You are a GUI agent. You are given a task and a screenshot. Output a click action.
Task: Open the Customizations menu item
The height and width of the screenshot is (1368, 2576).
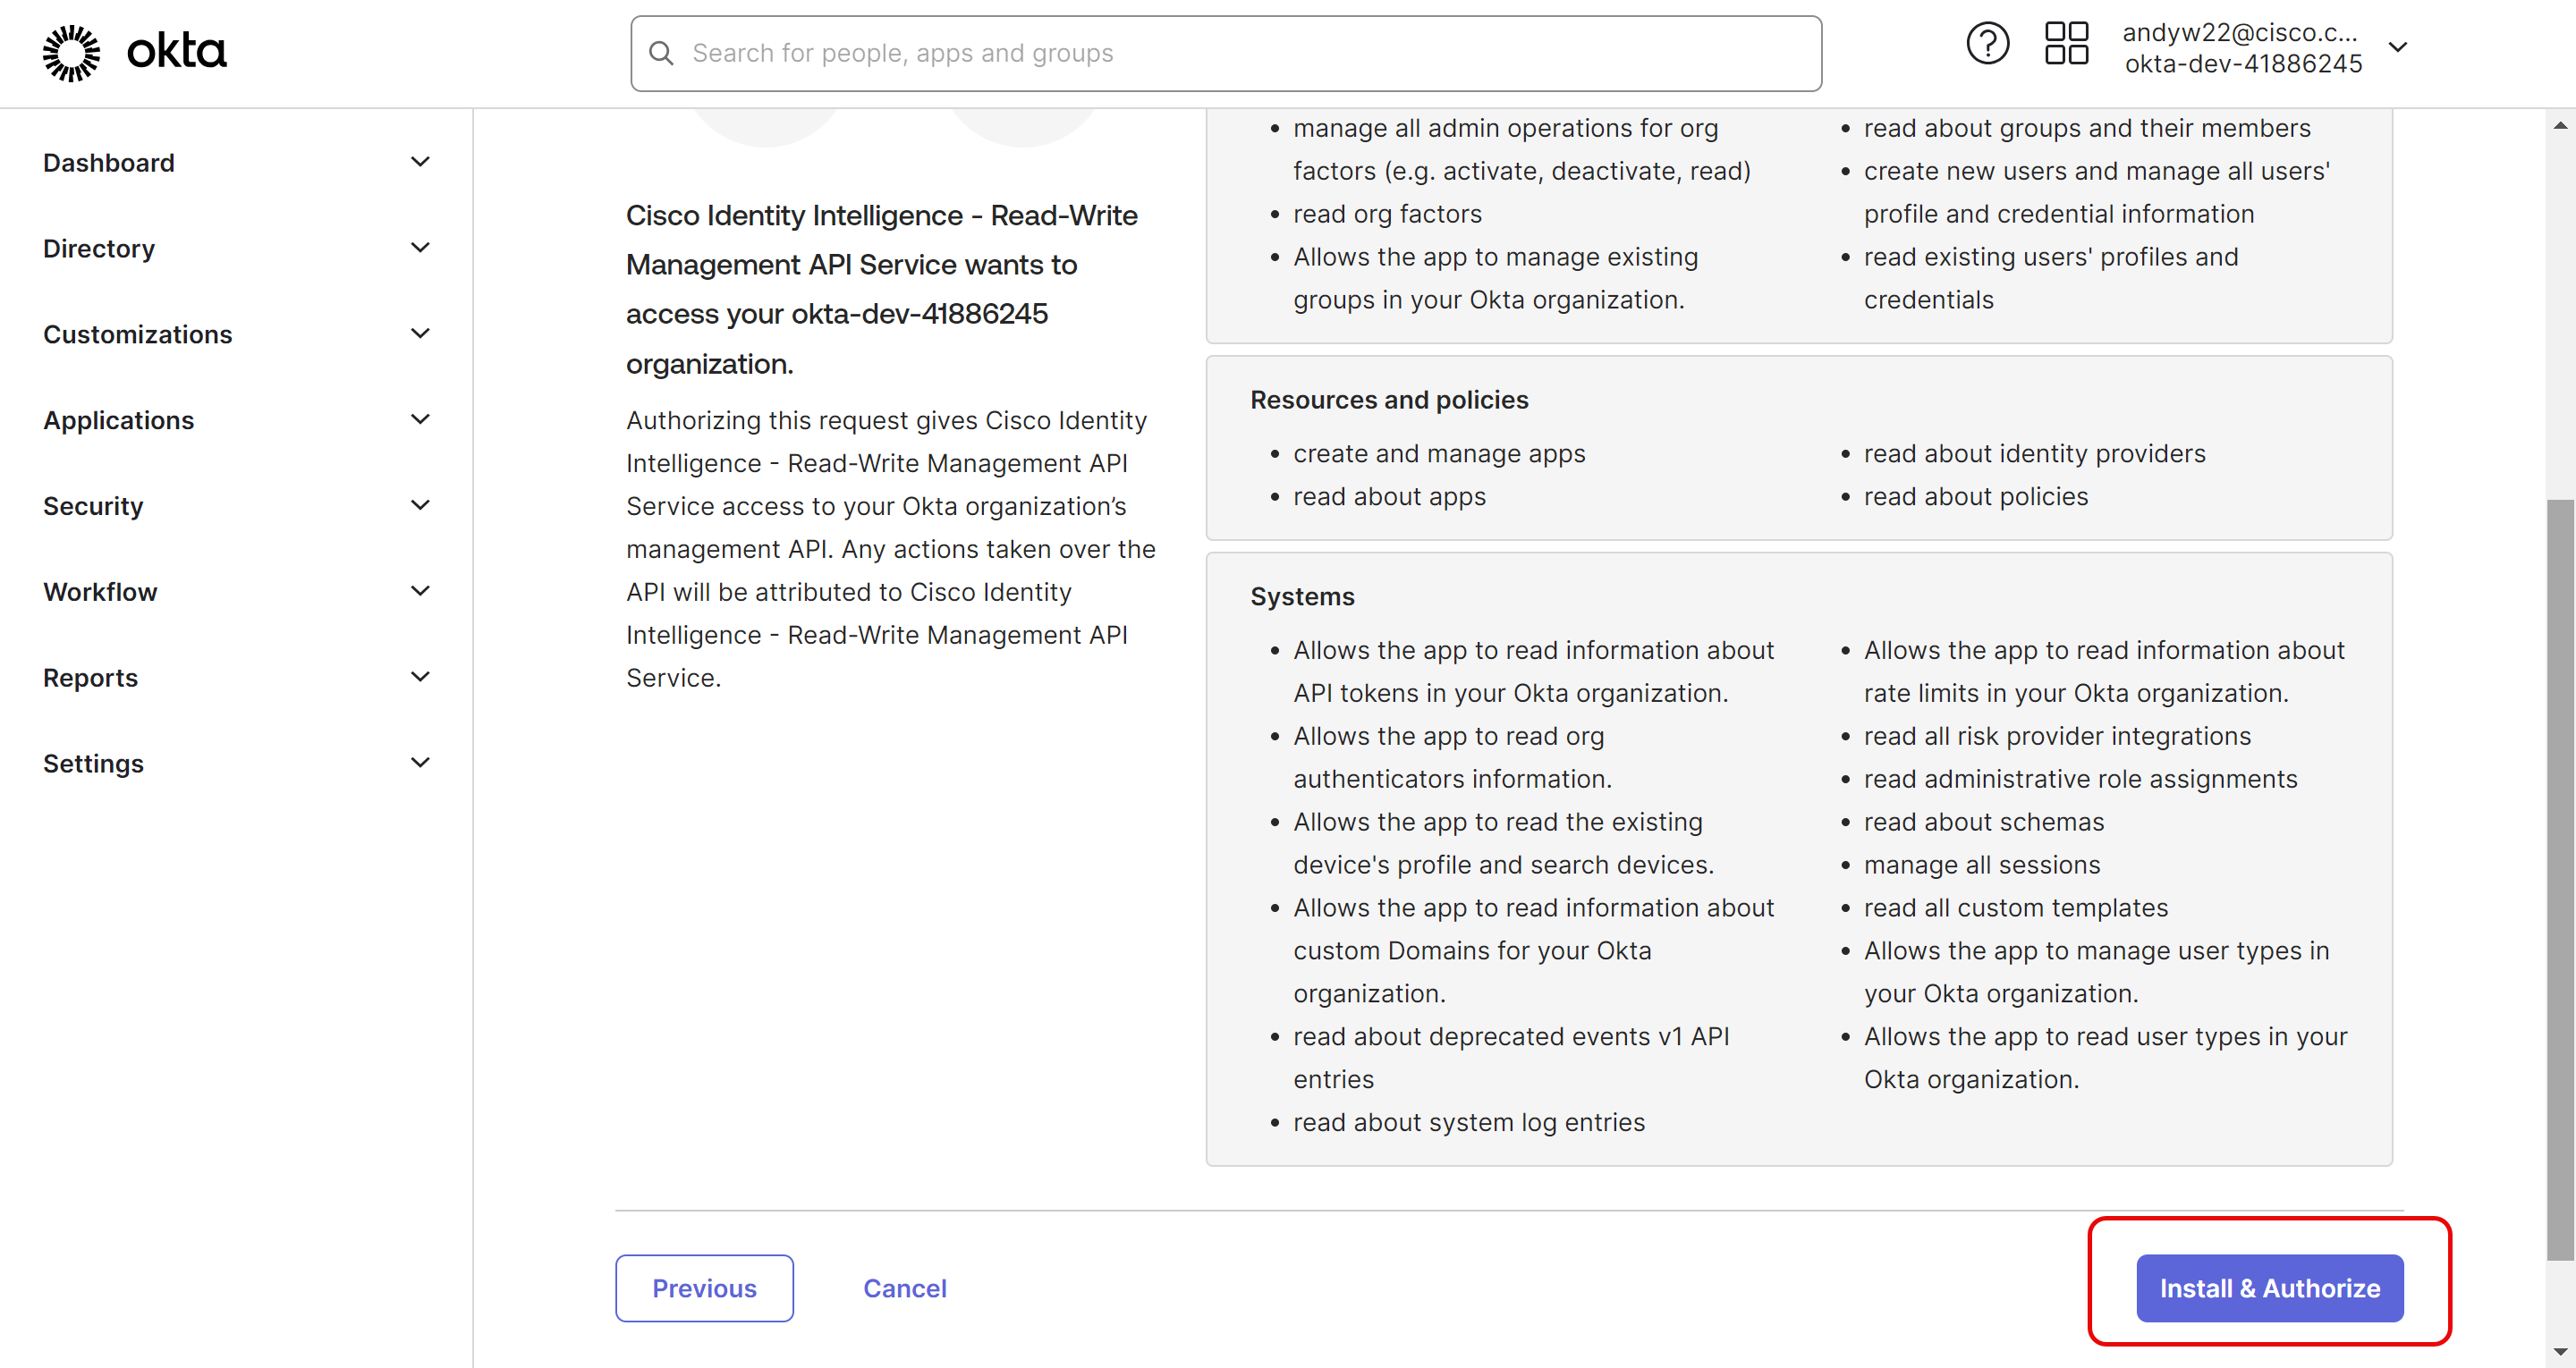click(138, 334)
